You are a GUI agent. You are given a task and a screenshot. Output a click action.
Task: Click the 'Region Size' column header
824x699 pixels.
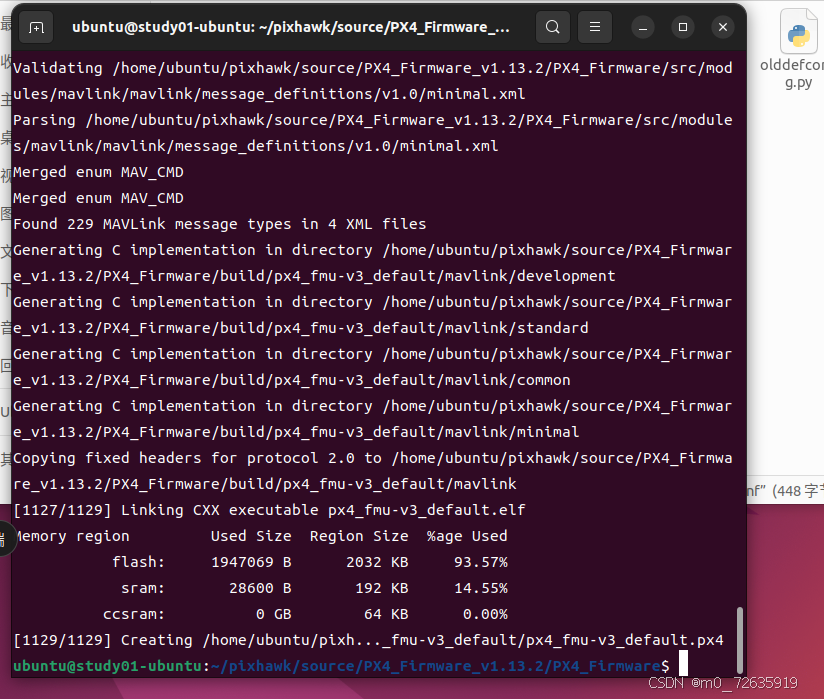(359, 536)
